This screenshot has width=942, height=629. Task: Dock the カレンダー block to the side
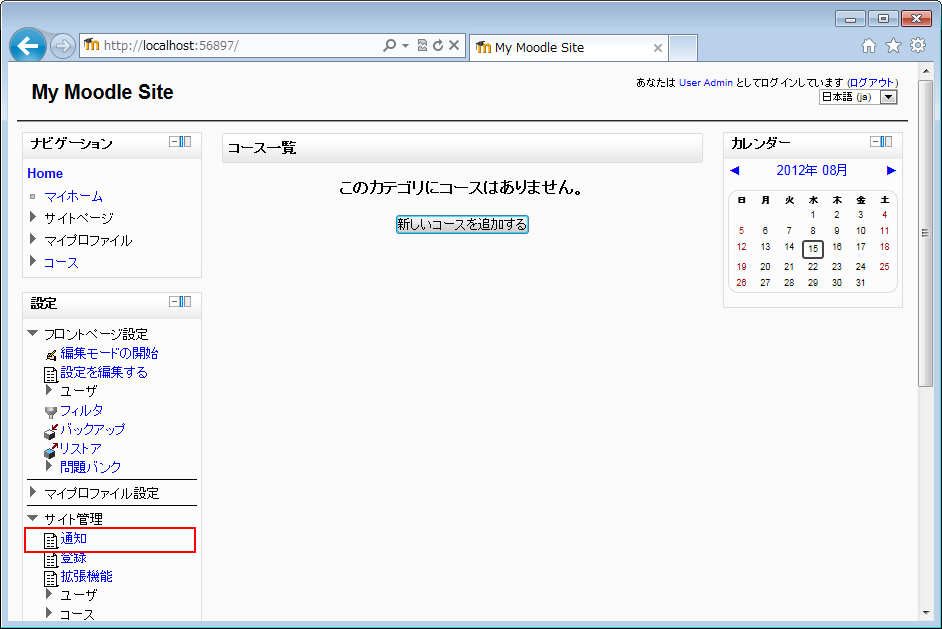[886, 142]
